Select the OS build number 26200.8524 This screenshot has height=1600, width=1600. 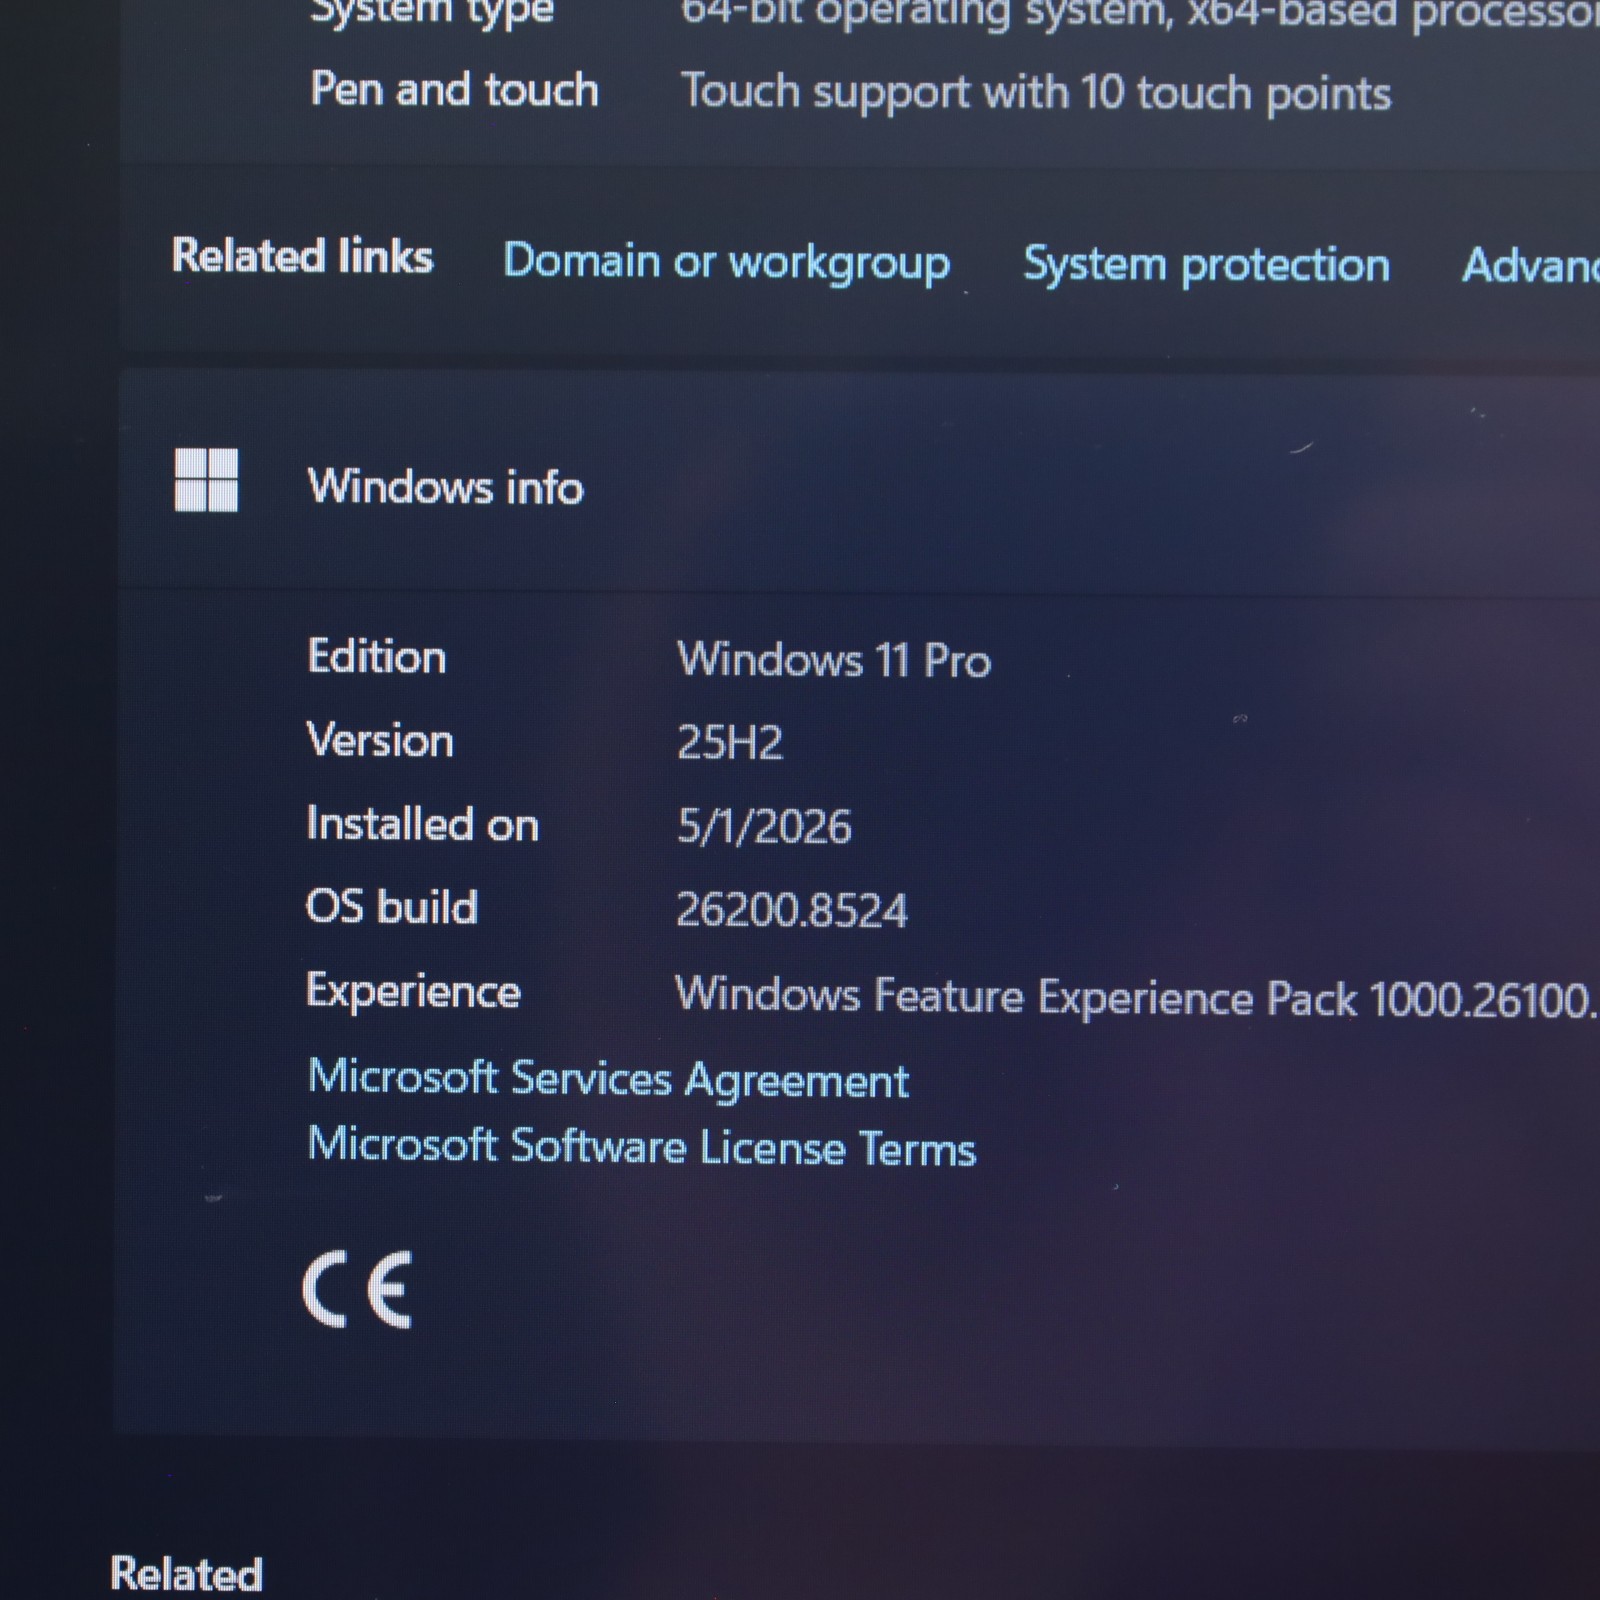tap(792, 910)
